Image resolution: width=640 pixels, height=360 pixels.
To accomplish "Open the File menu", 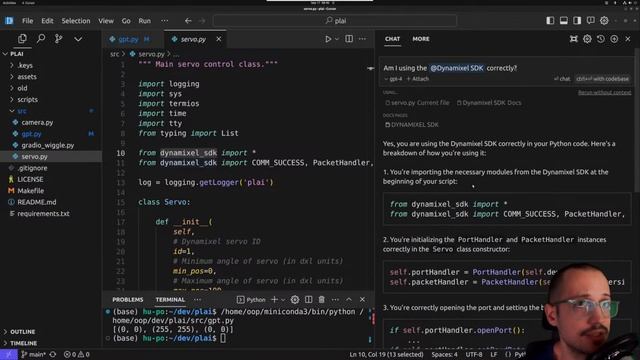I will (28, 20).
